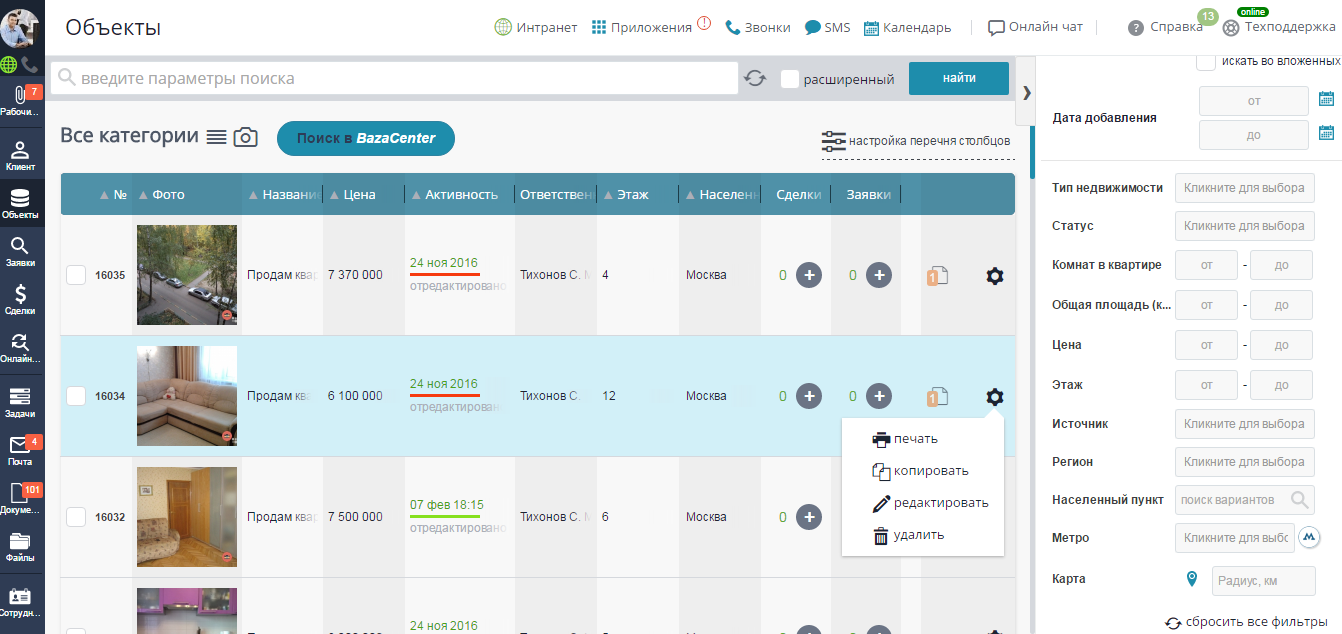
Task: Select checkbox for object 16034
Action: (76, 396)
